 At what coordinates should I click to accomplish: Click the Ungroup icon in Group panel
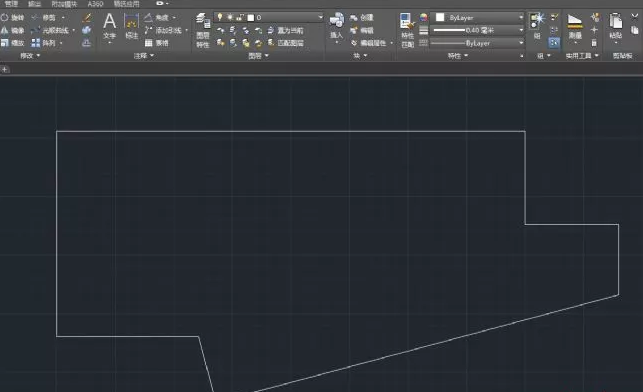tap(554, 17)
